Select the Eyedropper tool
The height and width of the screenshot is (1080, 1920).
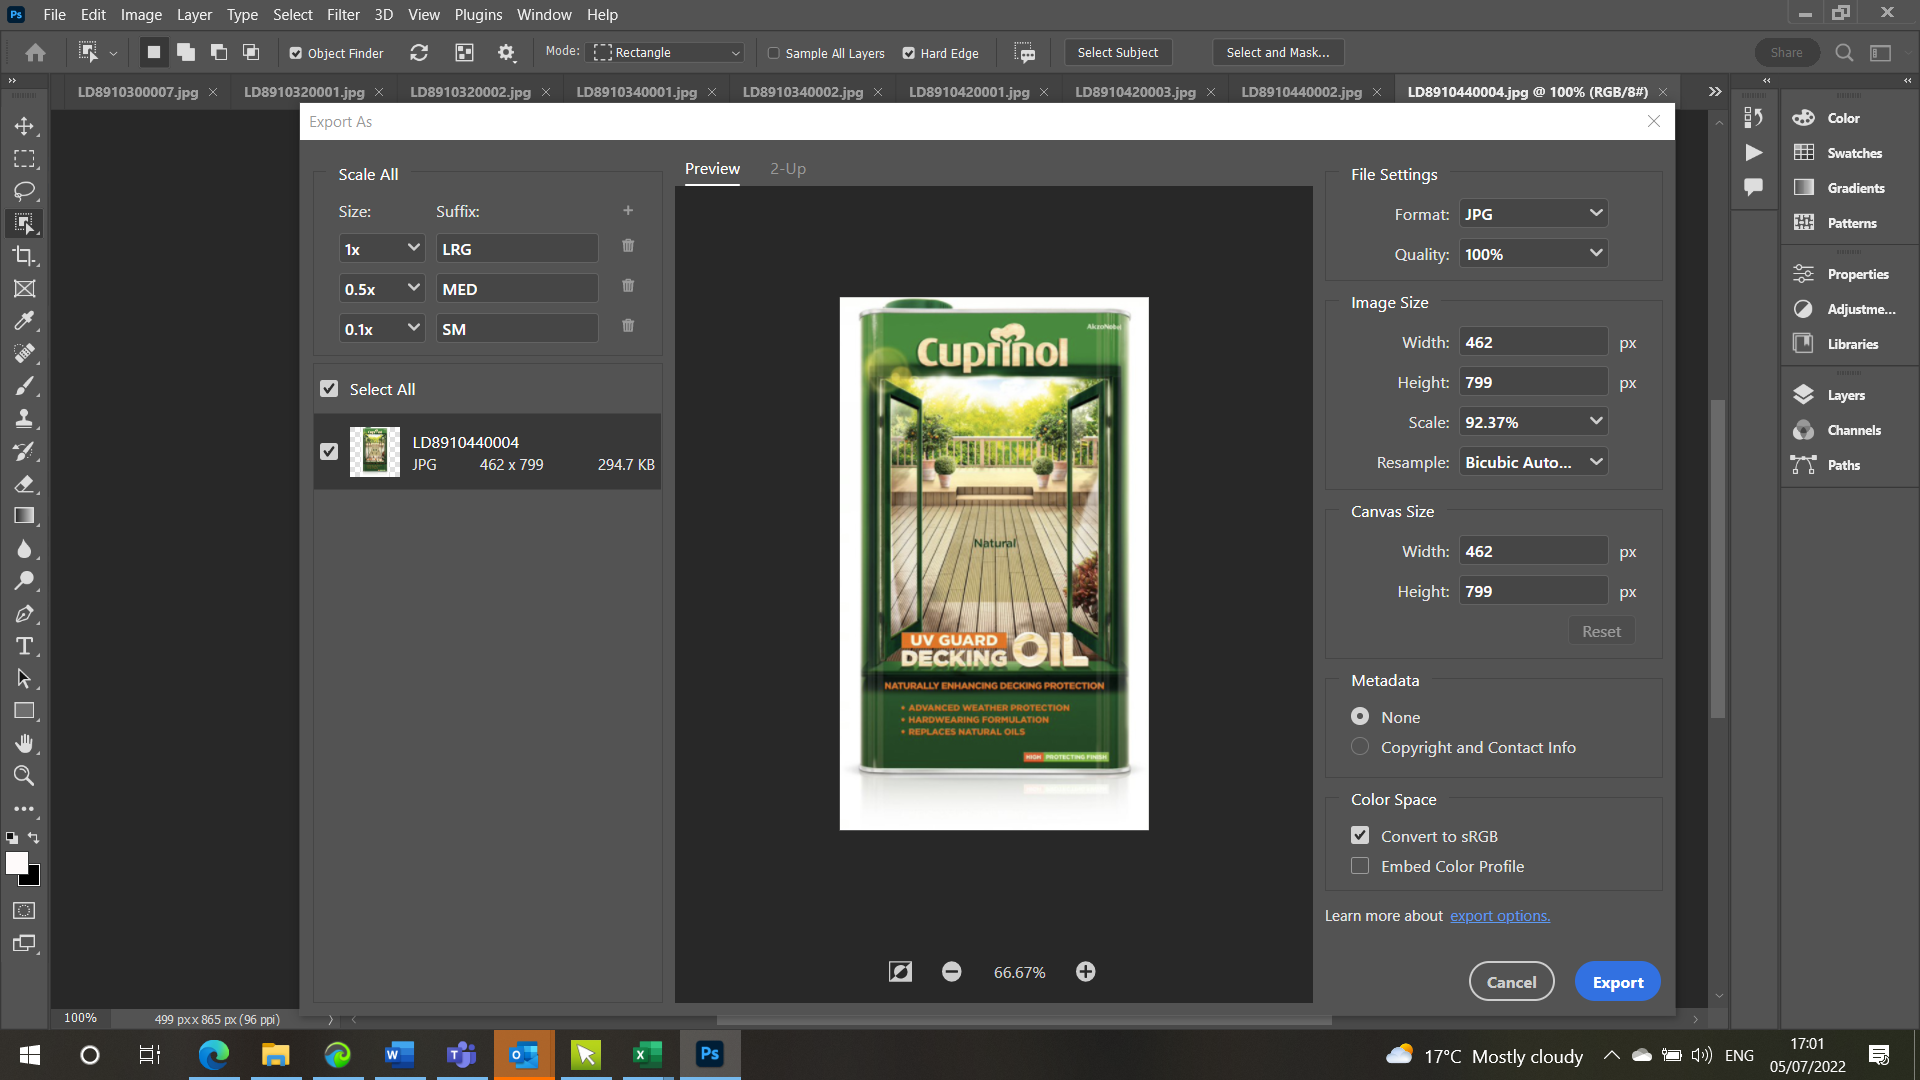[x=25, y=321]
